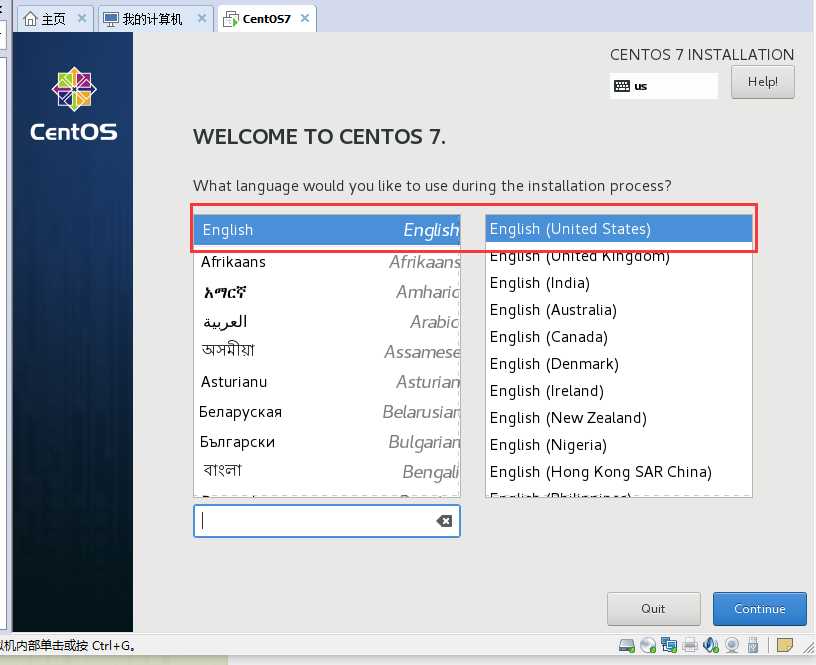This screenshot has height=665, width=816.
Task: Click the Continue button
Action: (759, 609)
